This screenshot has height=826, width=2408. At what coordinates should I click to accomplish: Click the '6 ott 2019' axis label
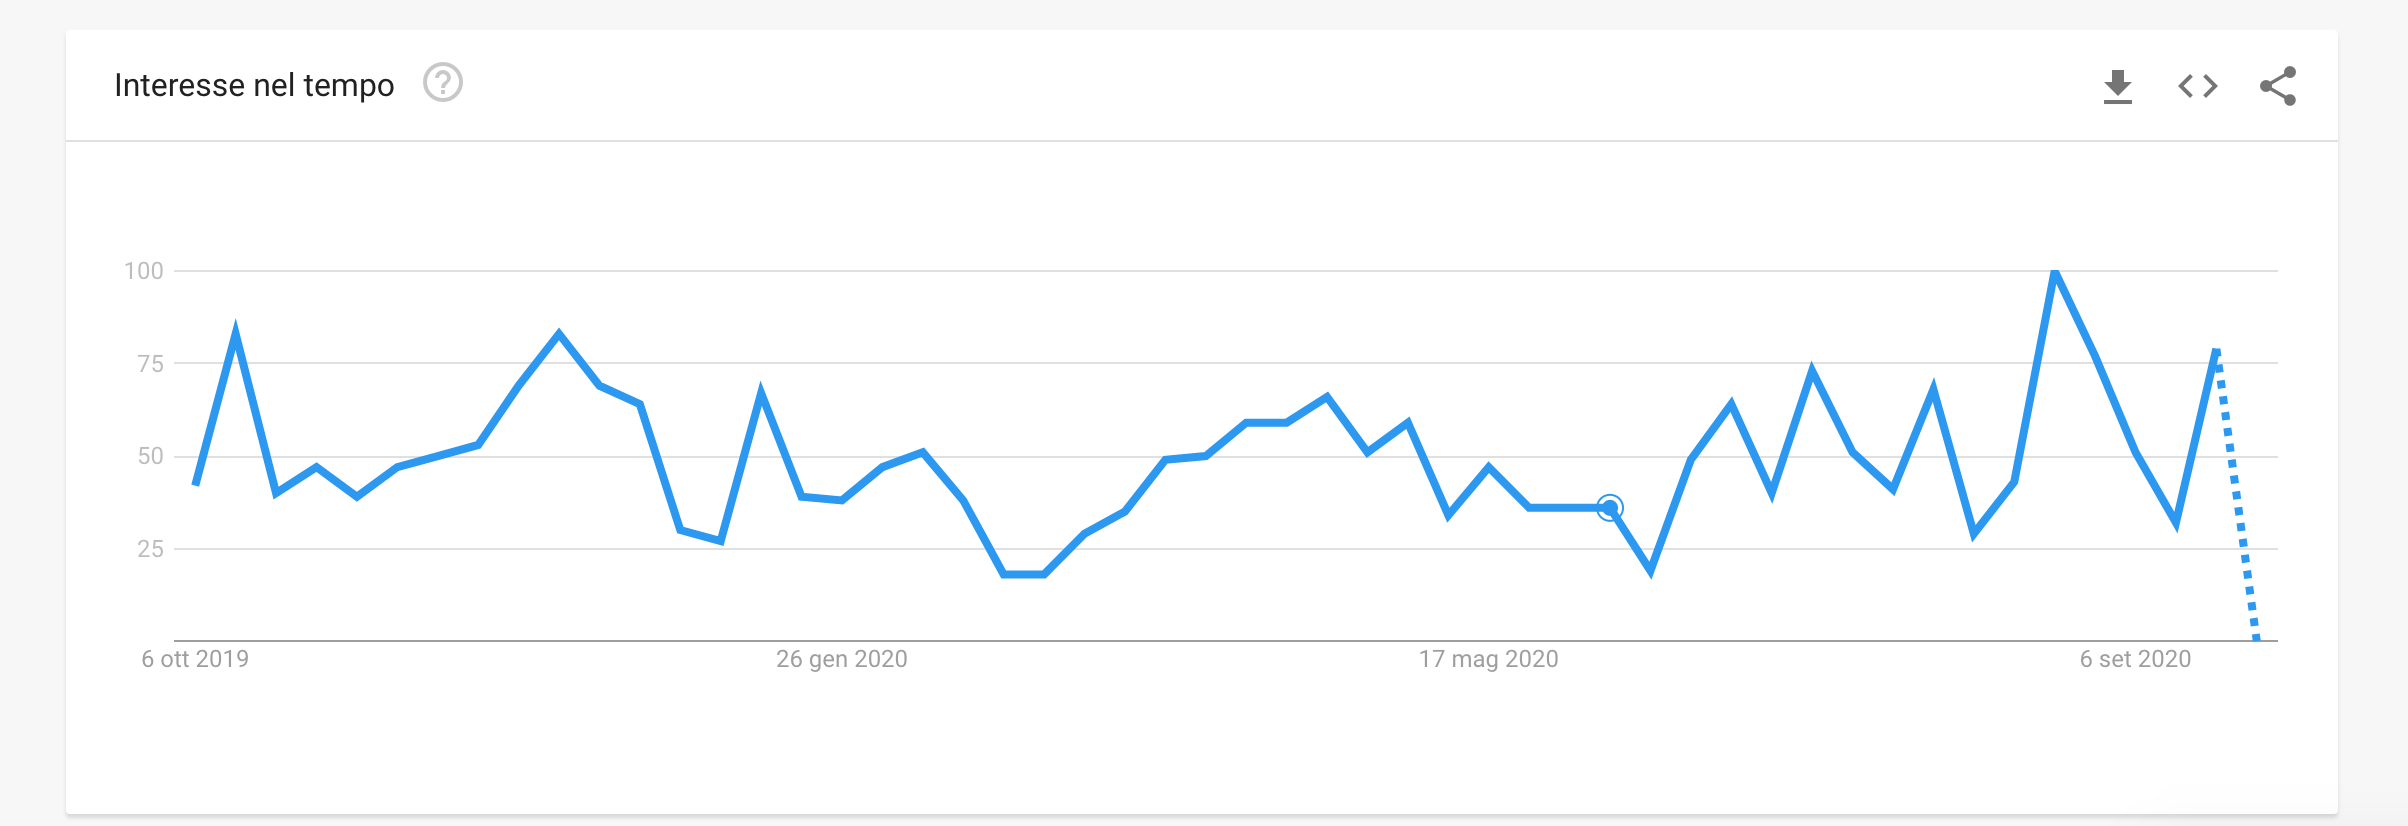point(195,659)
